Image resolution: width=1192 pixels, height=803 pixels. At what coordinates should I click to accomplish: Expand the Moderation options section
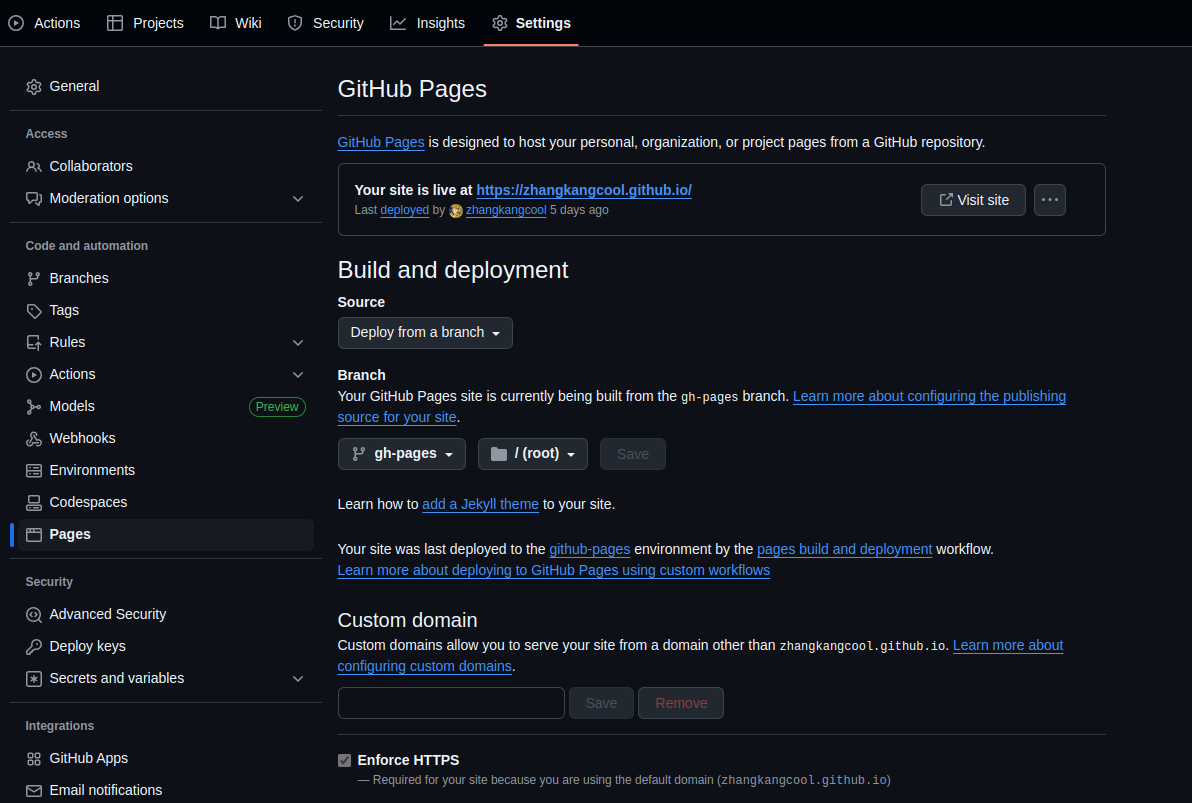tap(297, 199)
